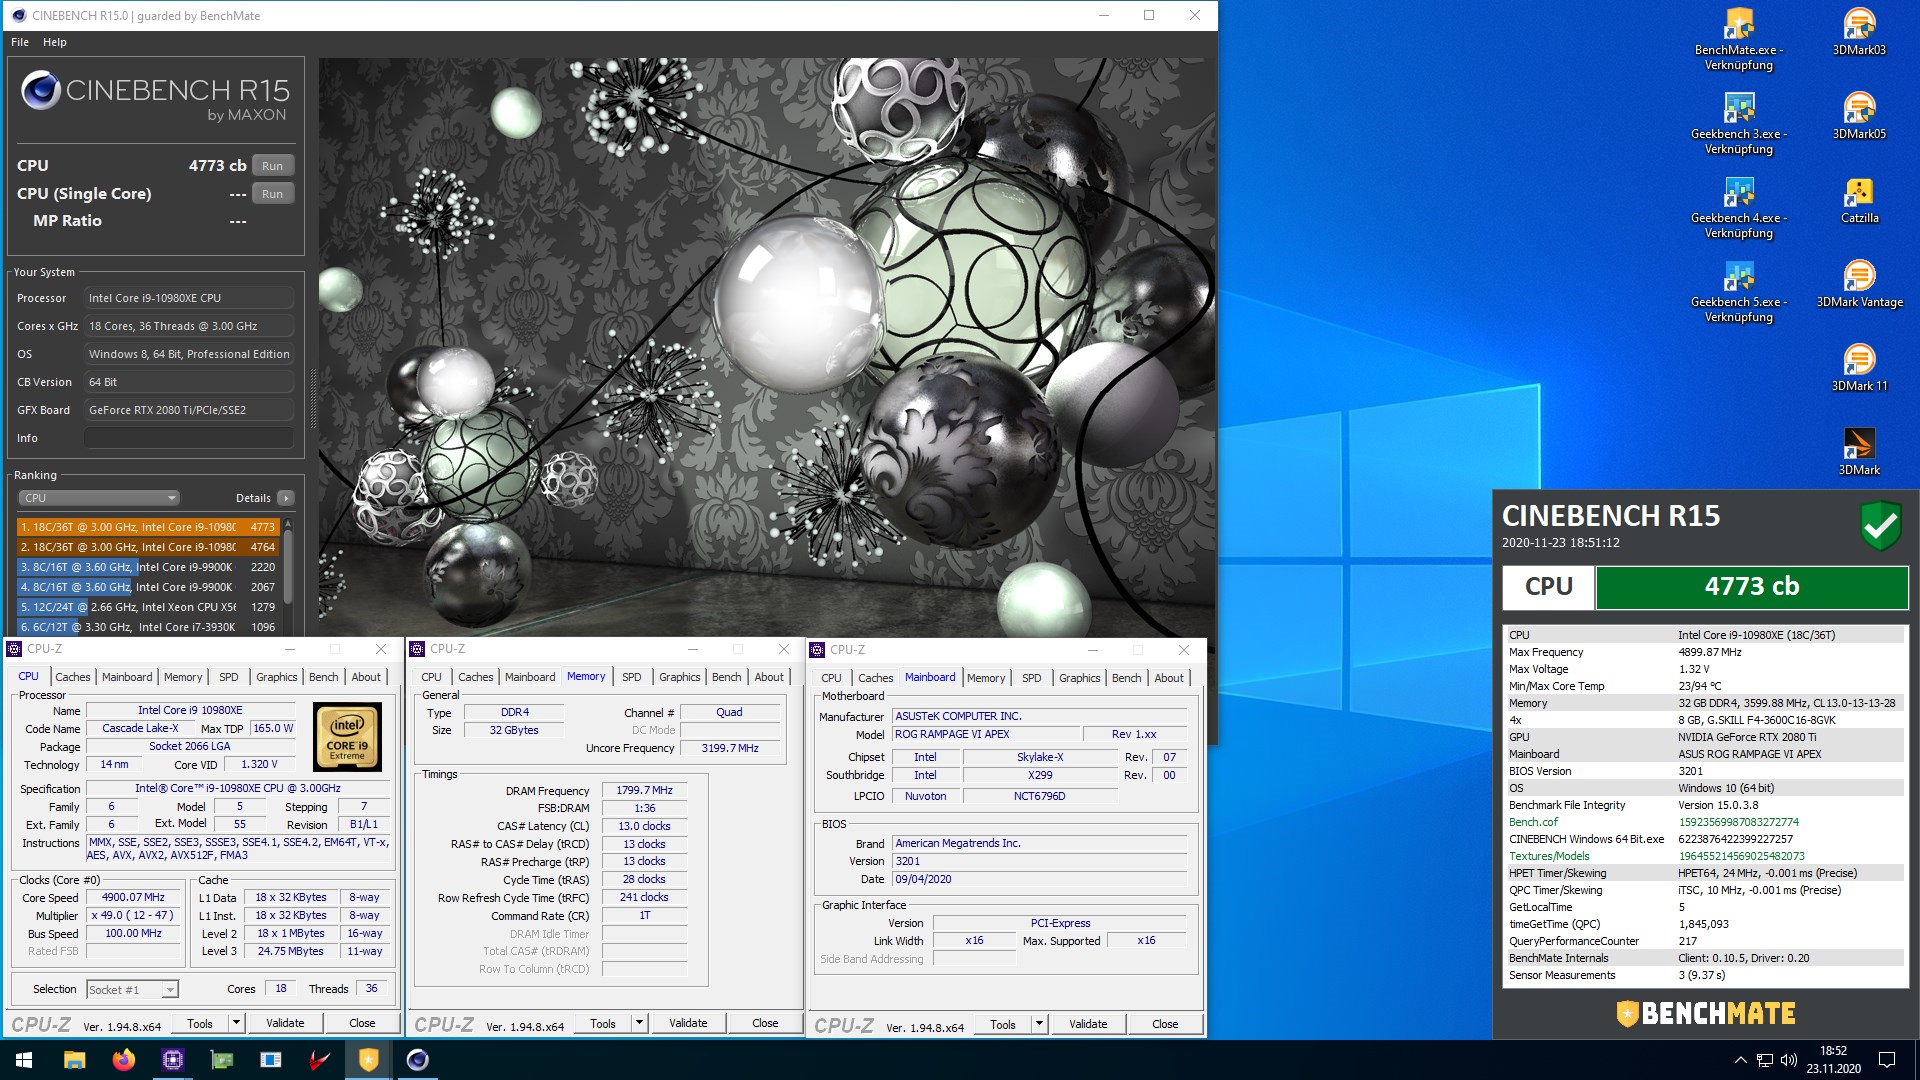Switch to Graphics tab in Mainboard CPU-Z window
Viewport: 1920px width, 1080px height.
click(1080, 678)
